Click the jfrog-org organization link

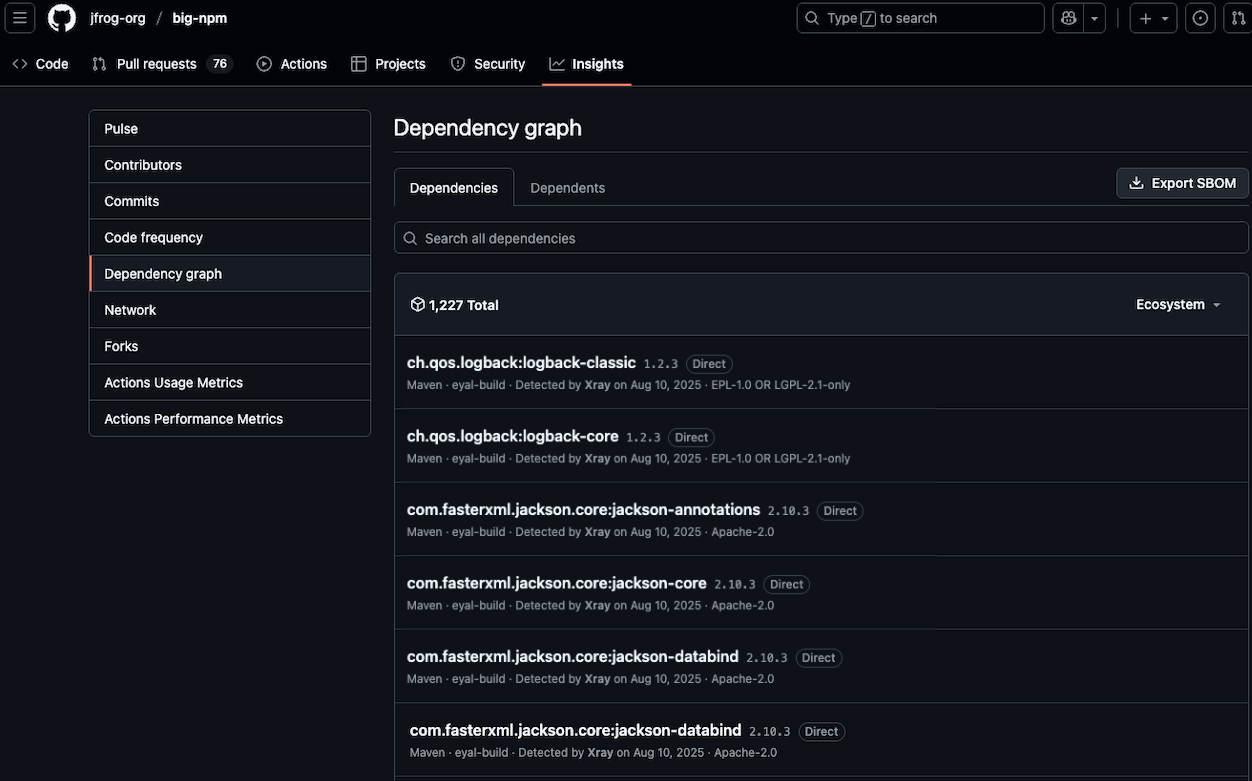[x=117, y=18]
